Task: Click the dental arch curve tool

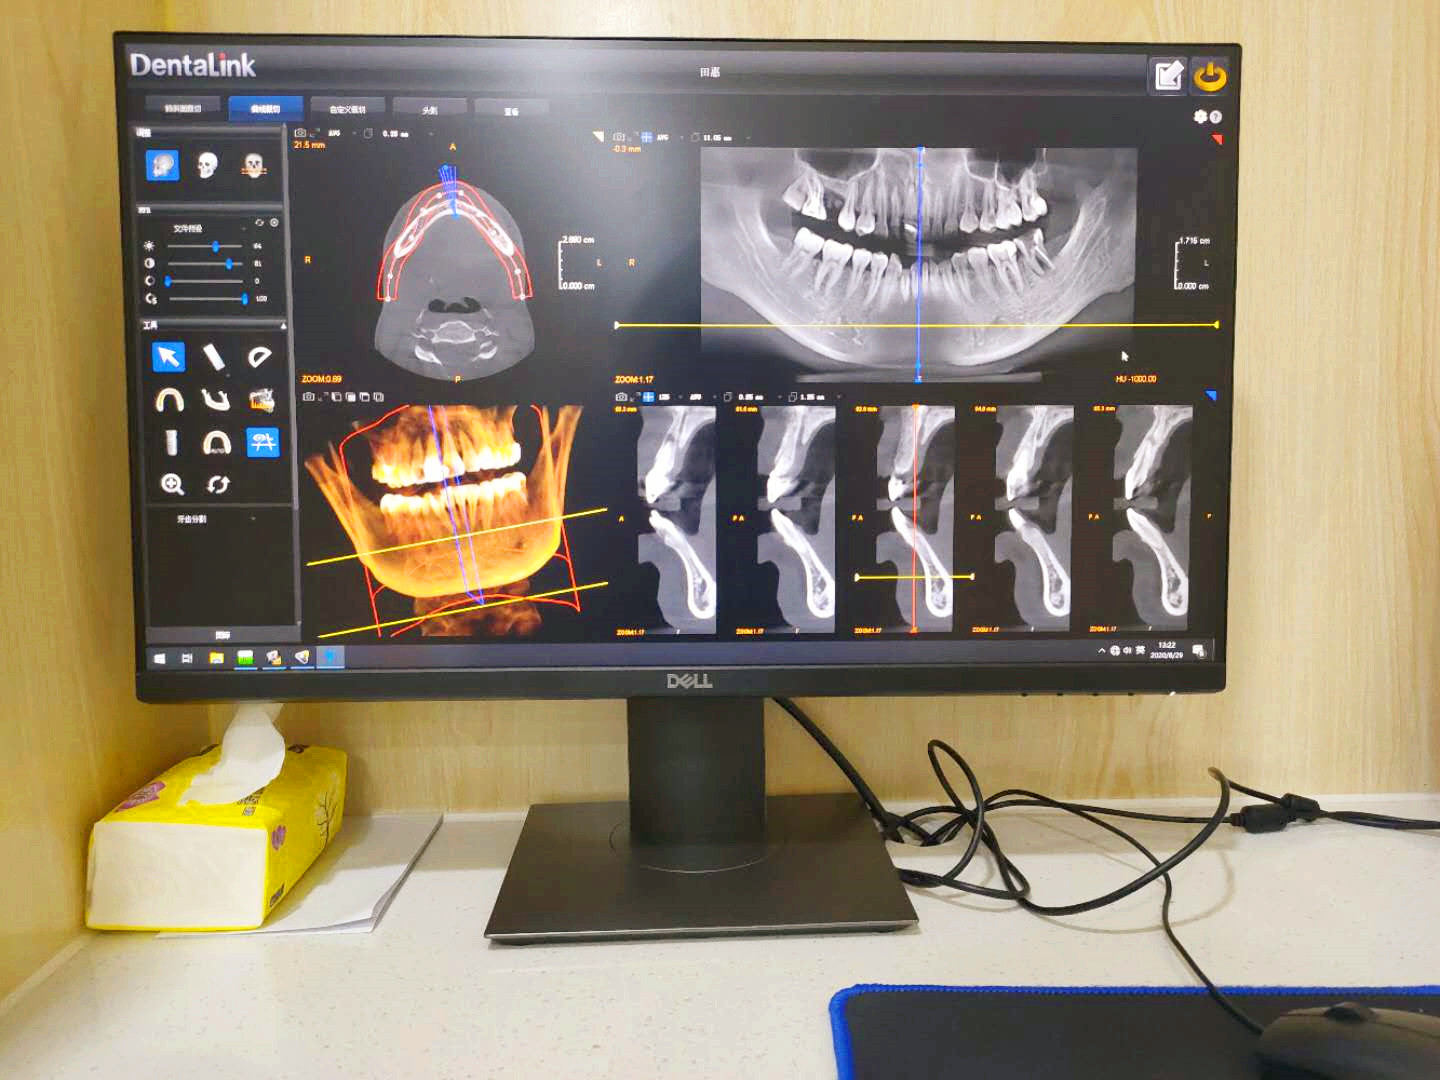Action: click(169, 400)
